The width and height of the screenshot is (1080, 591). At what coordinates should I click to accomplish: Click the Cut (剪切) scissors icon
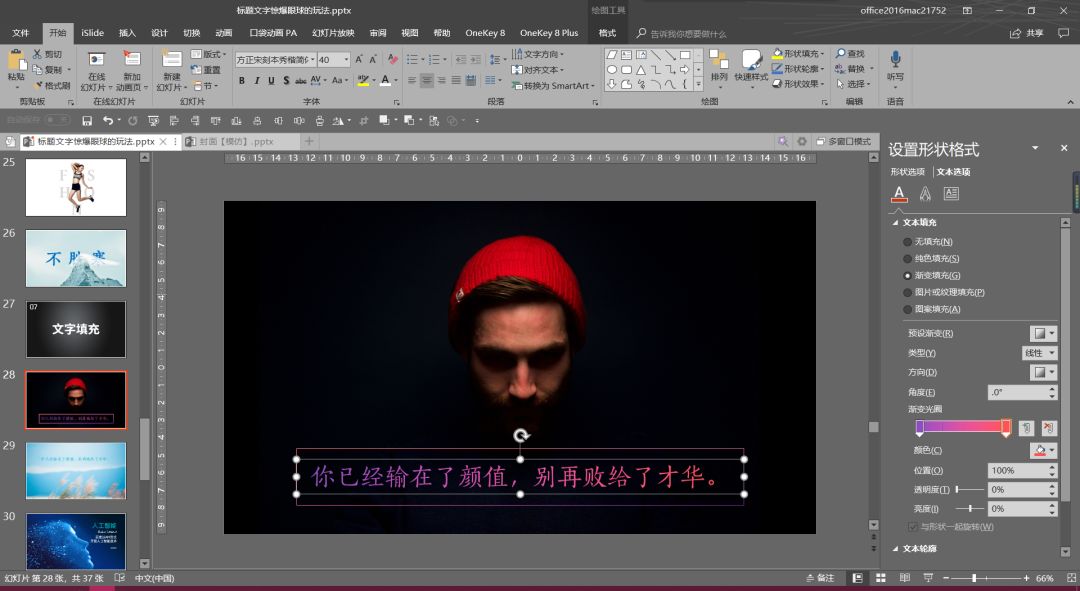(x=37, y=54)
